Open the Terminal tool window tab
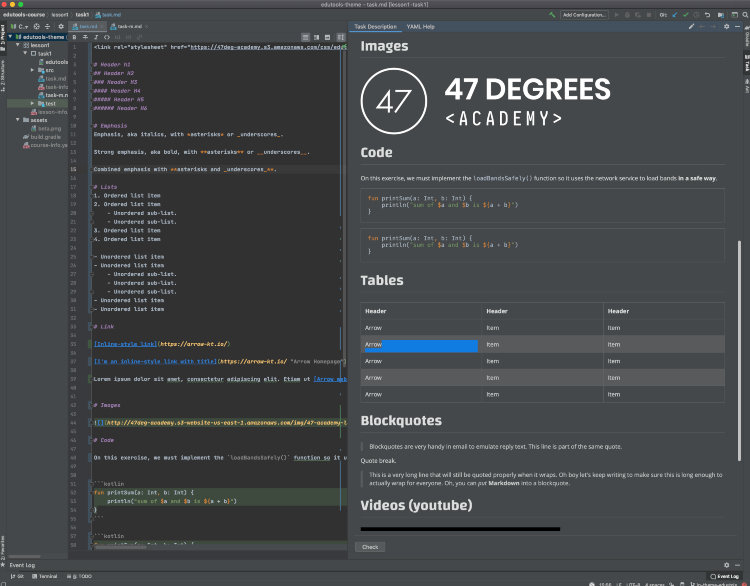750x586 pixels. coord(44,576)
